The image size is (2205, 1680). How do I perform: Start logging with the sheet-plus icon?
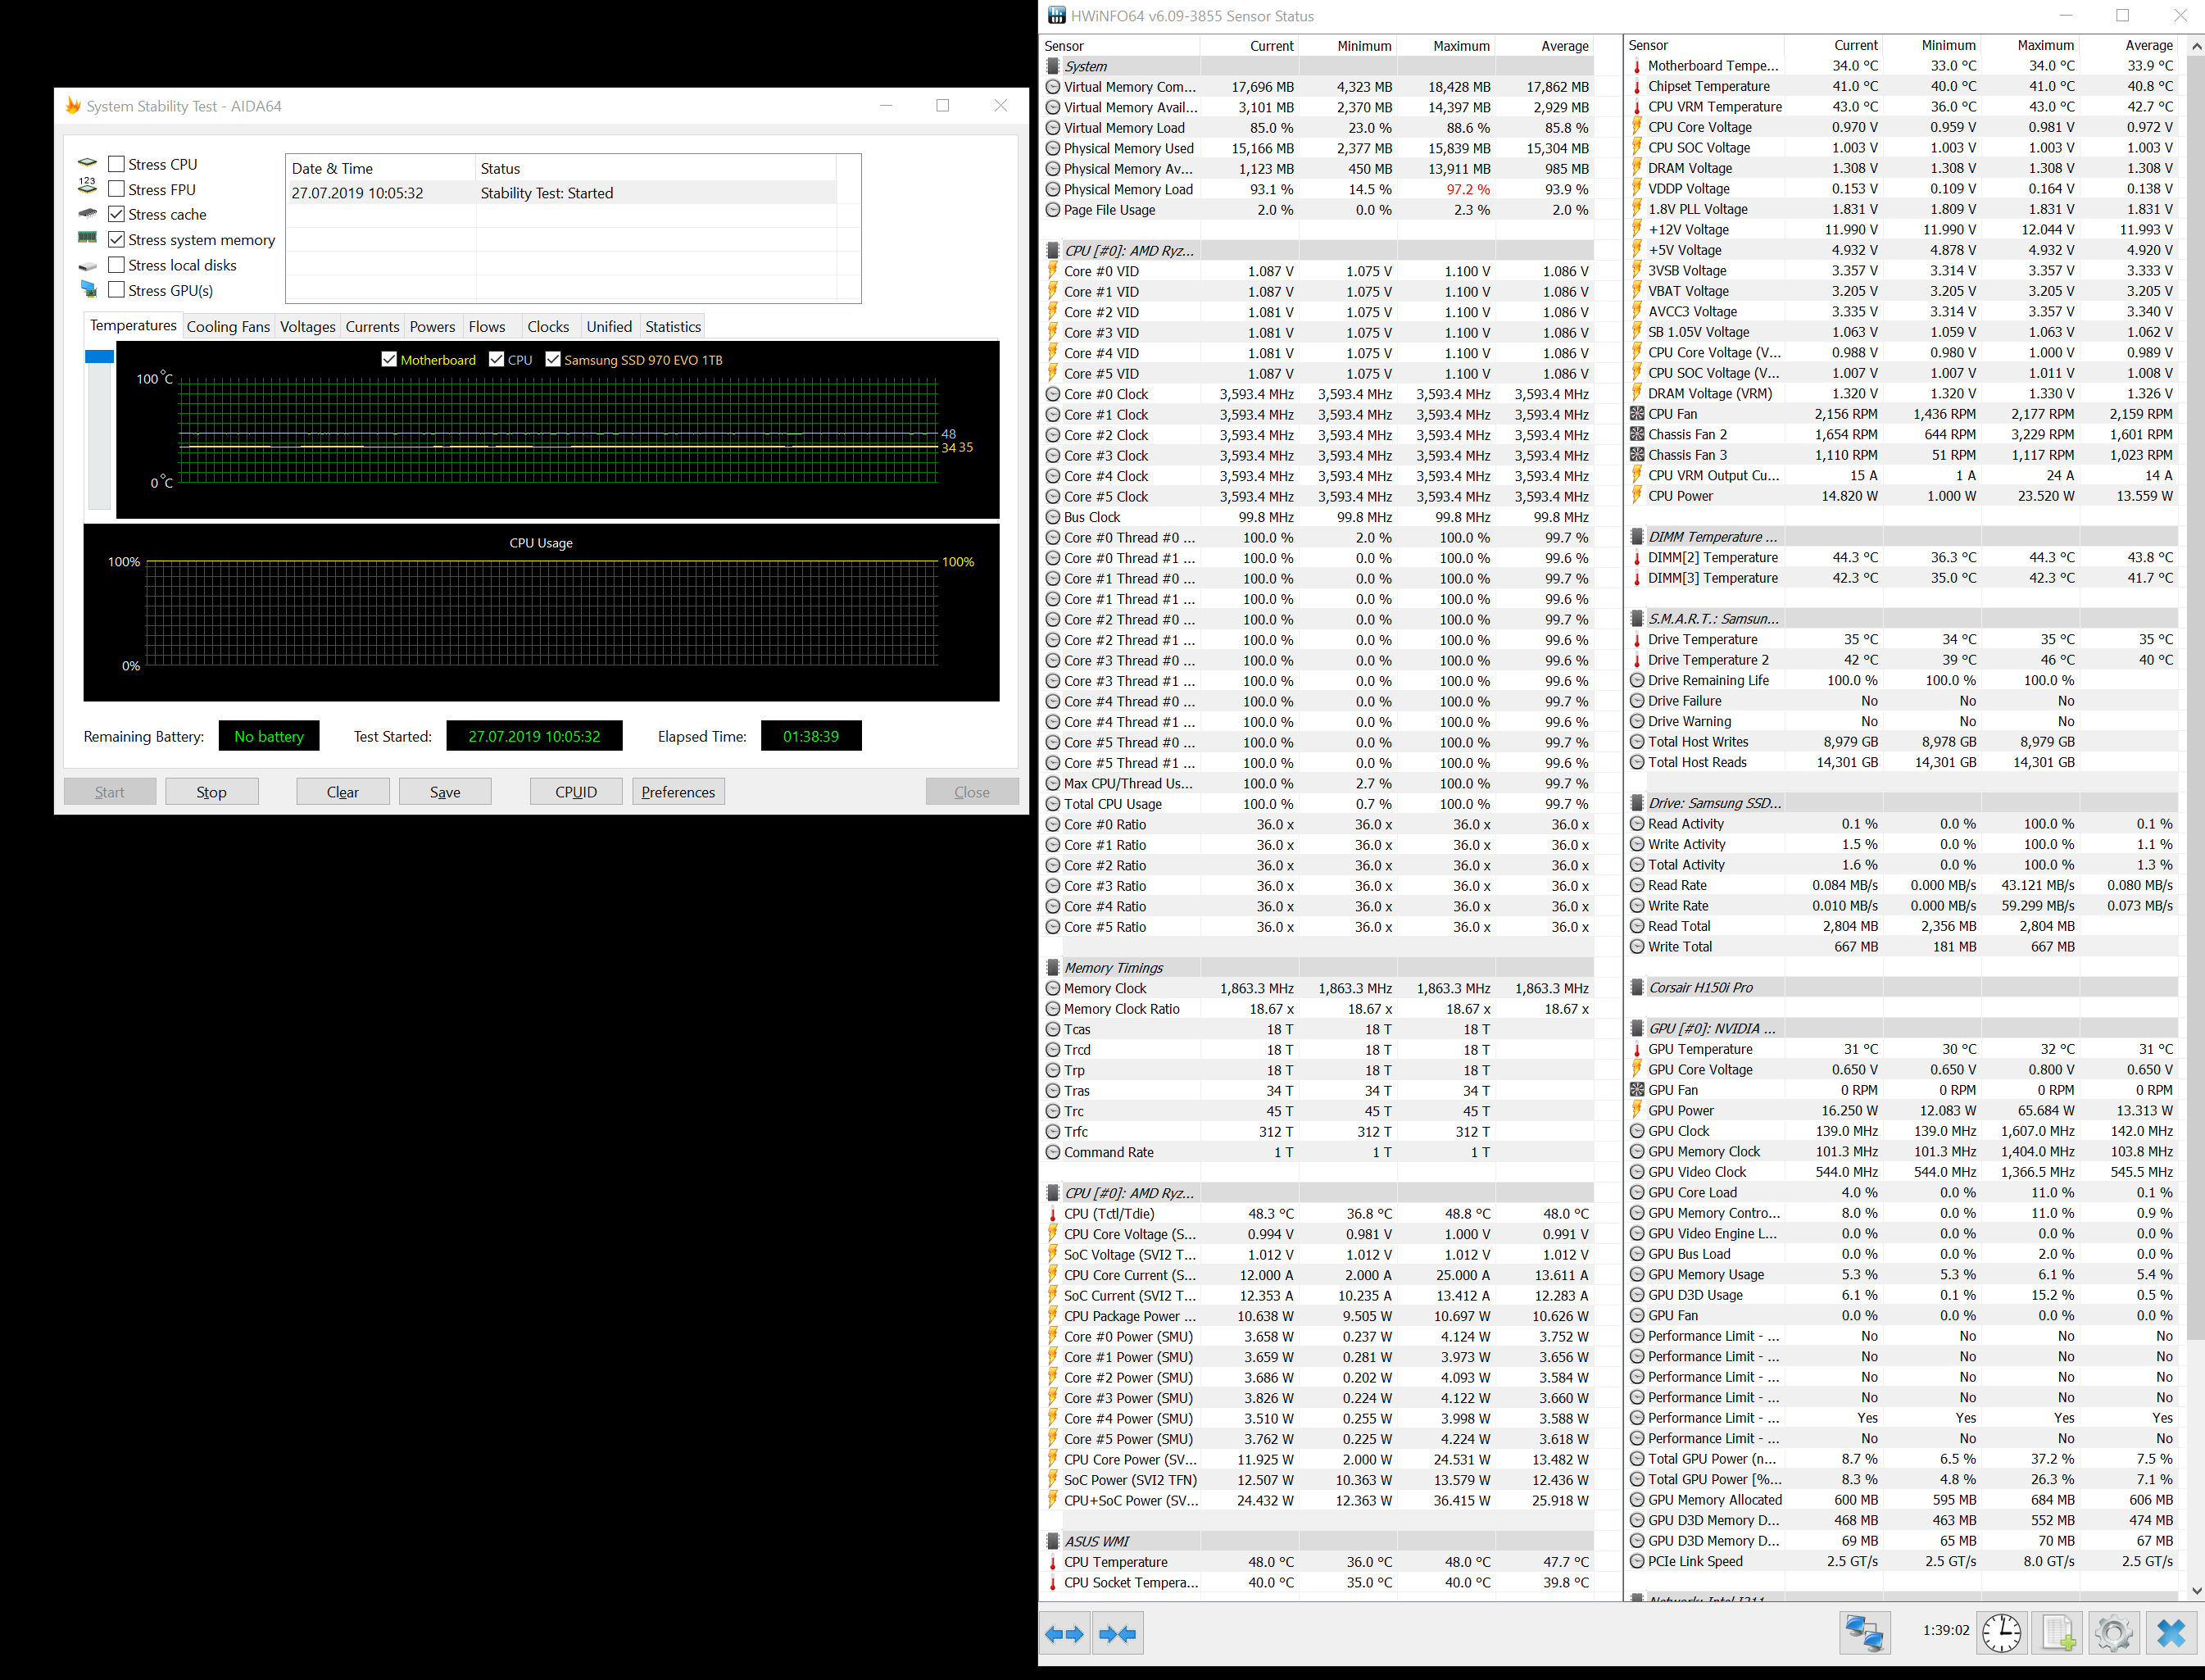point(2058,1633)
